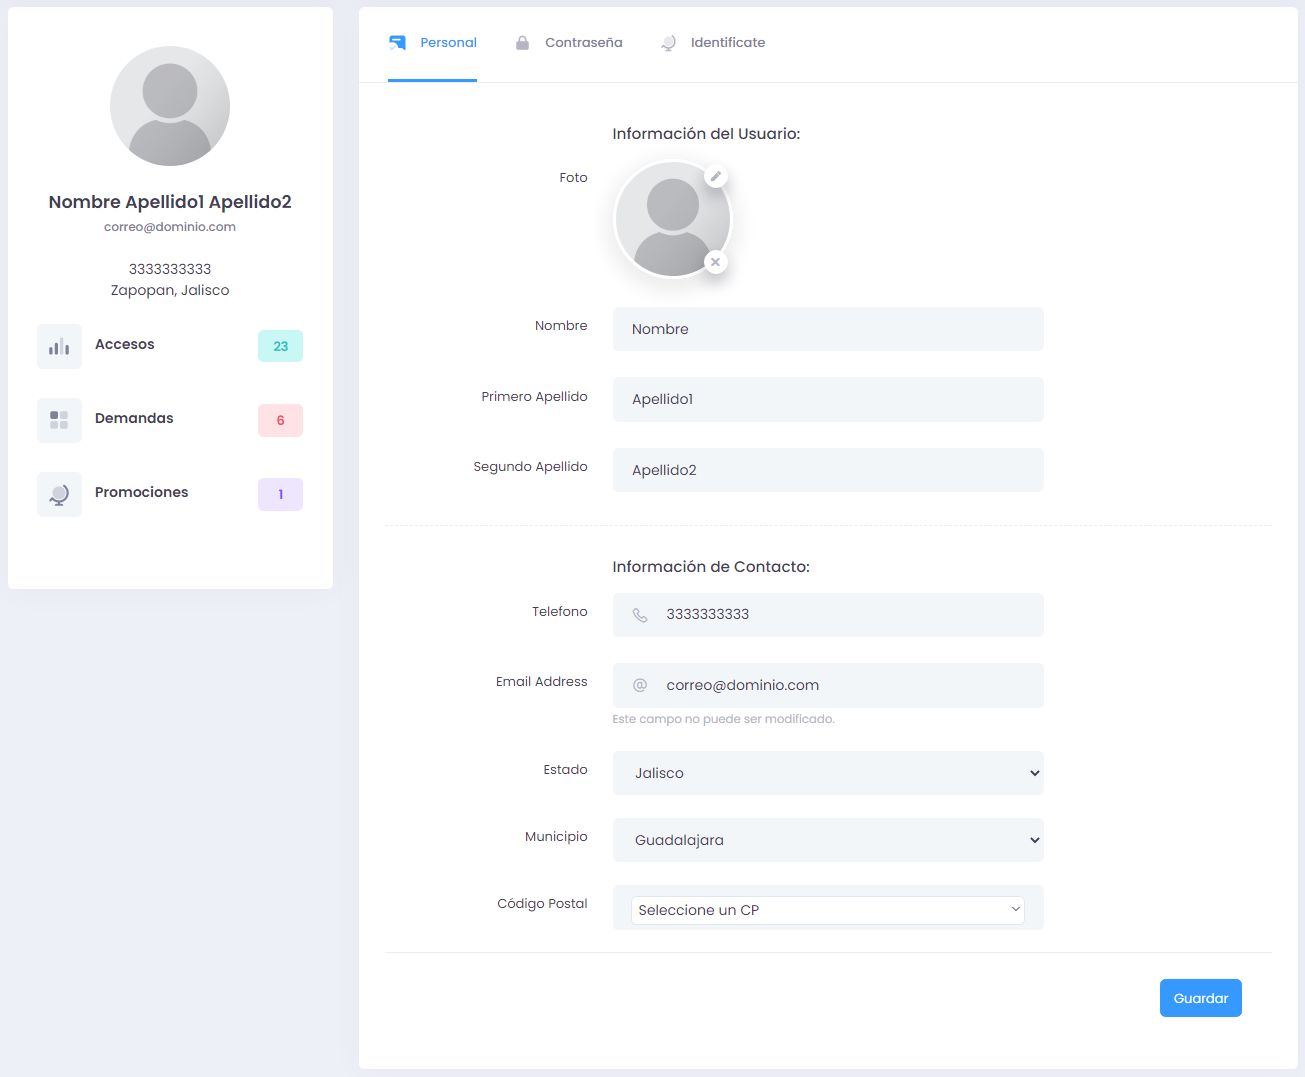Switch to the Contraseña tab

point(583,43)
